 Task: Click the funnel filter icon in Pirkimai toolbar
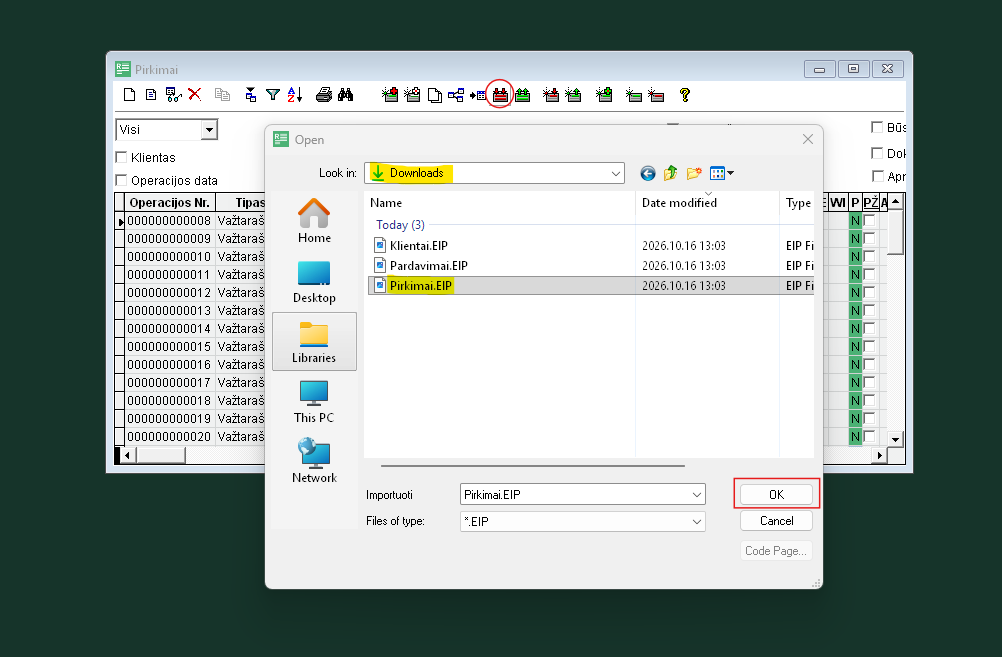[x=273, y=95]
